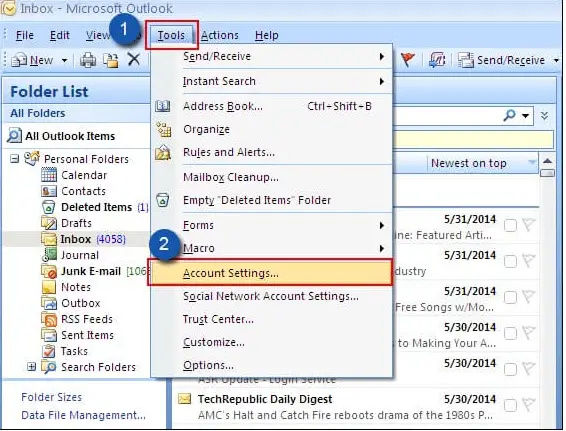The width and height of the screenshot is (566, 431).
Task: Expand the Send/Receive submenu
Action: [382, 56]
